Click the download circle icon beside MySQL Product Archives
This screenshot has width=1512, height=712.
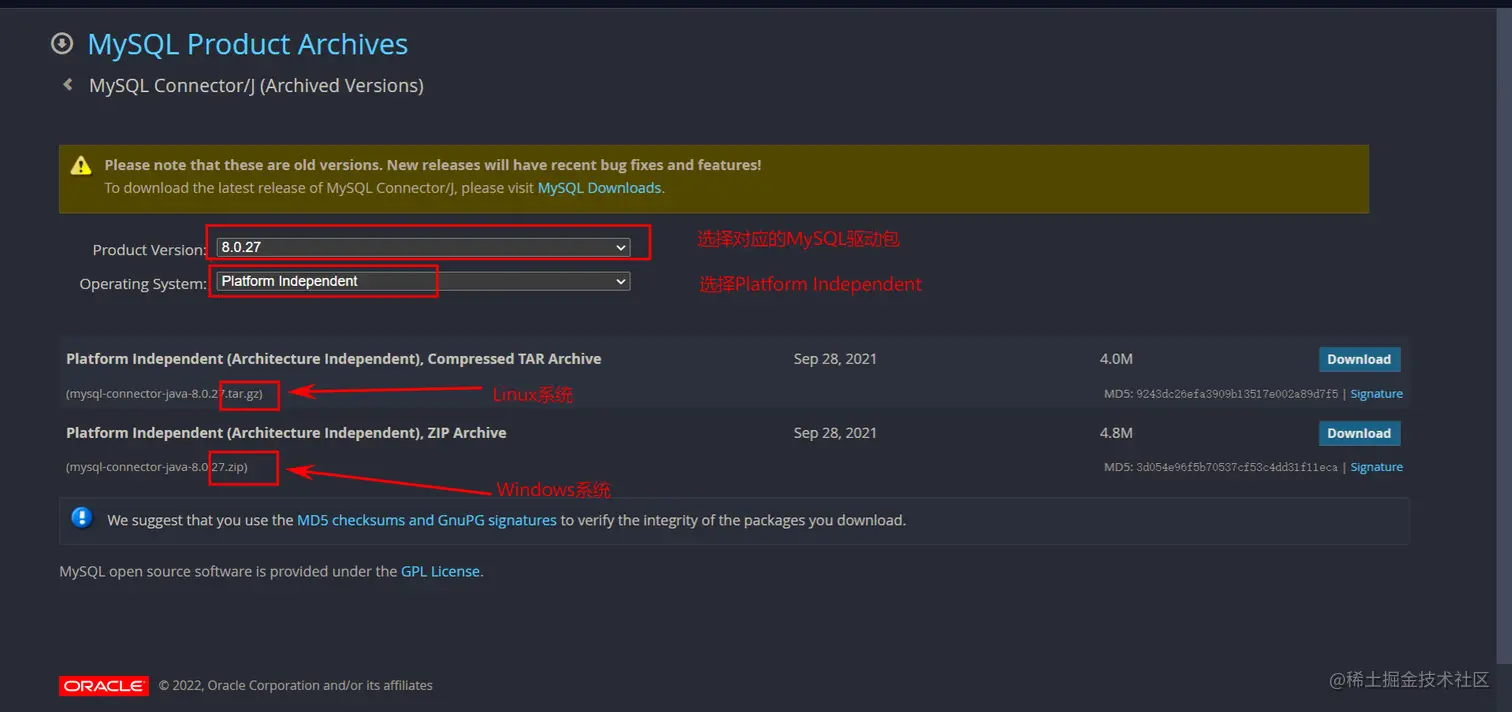click(62, 44)
